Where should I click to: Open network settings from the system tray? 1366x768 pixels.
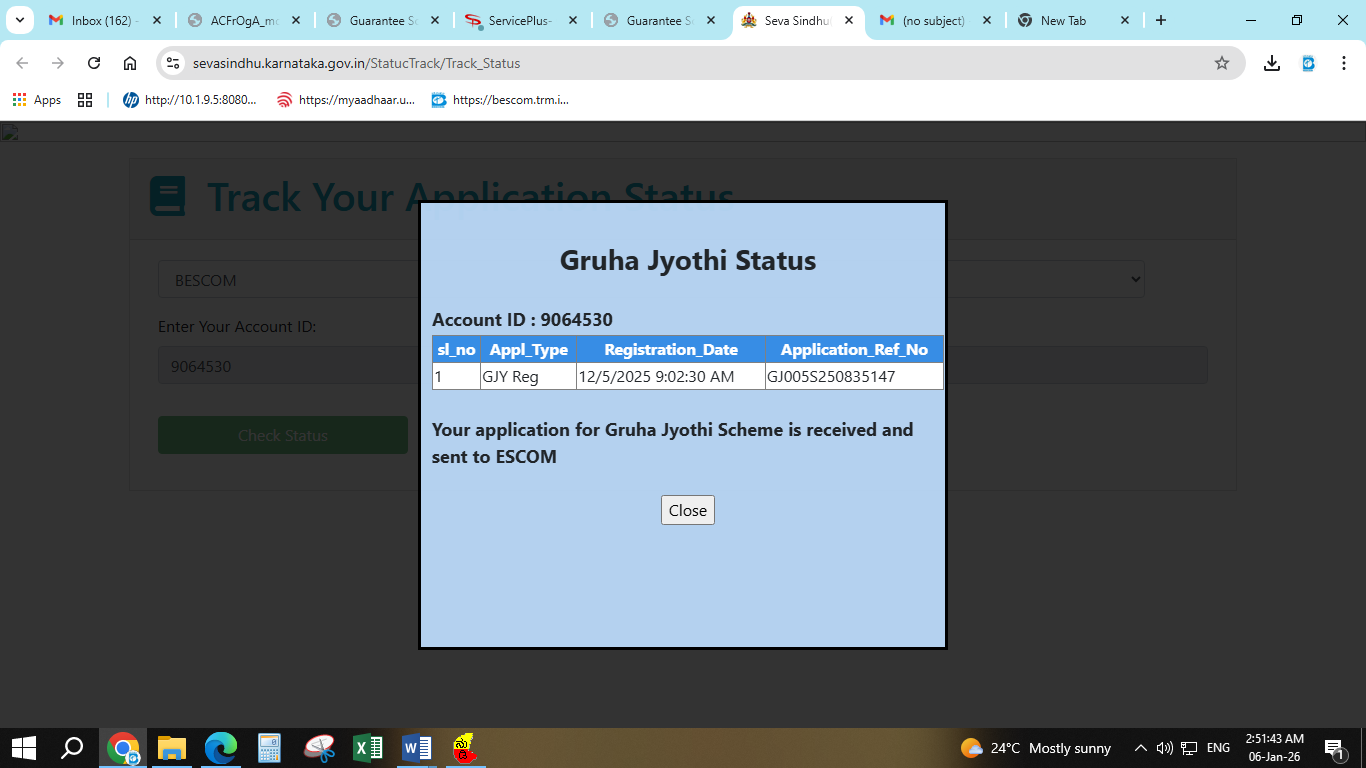pyautogui.click(x=1189, y=748)
